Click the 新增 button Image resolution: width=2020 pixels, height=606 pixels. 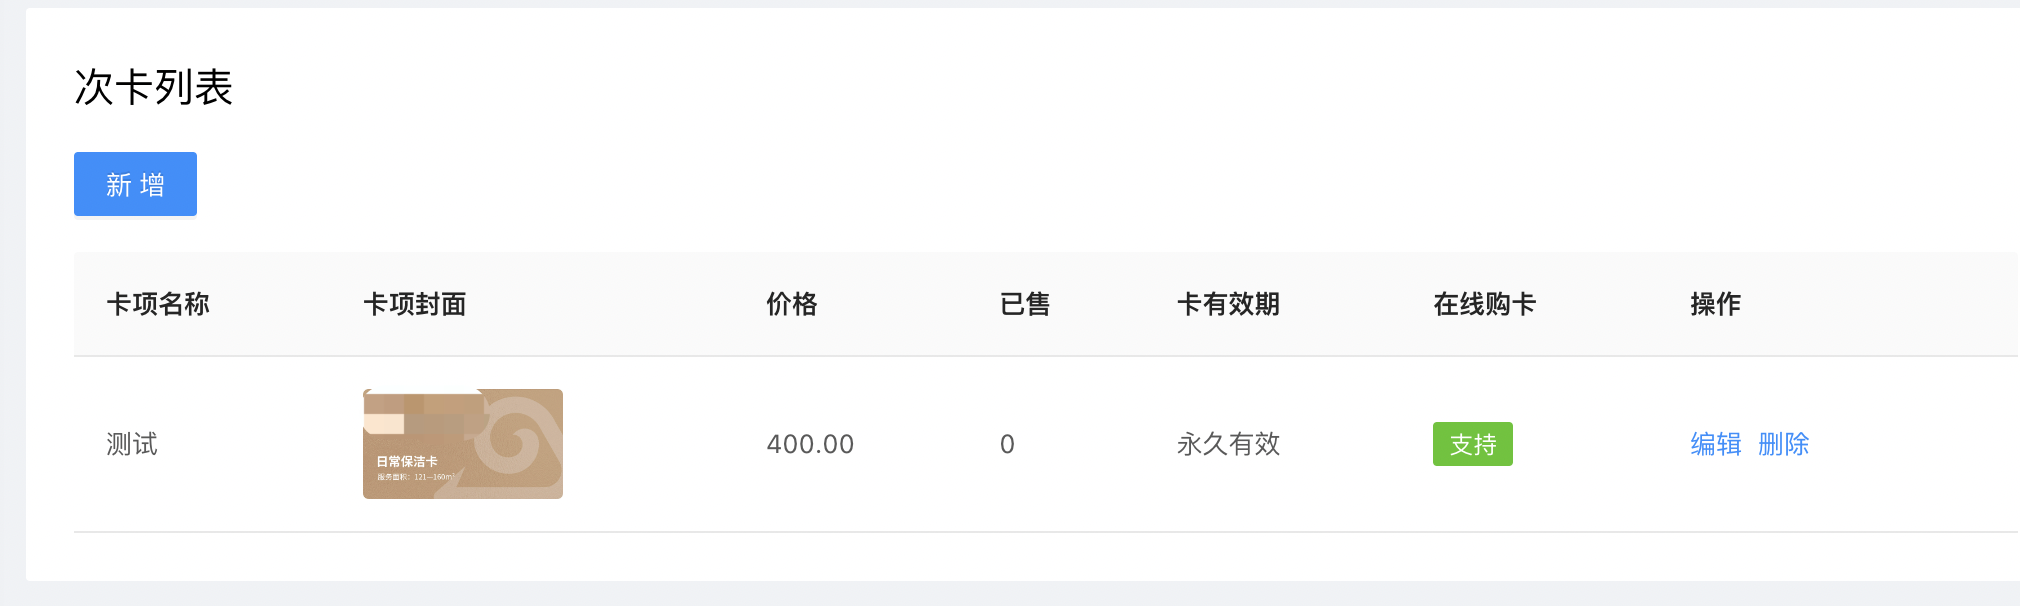[135, 184]
